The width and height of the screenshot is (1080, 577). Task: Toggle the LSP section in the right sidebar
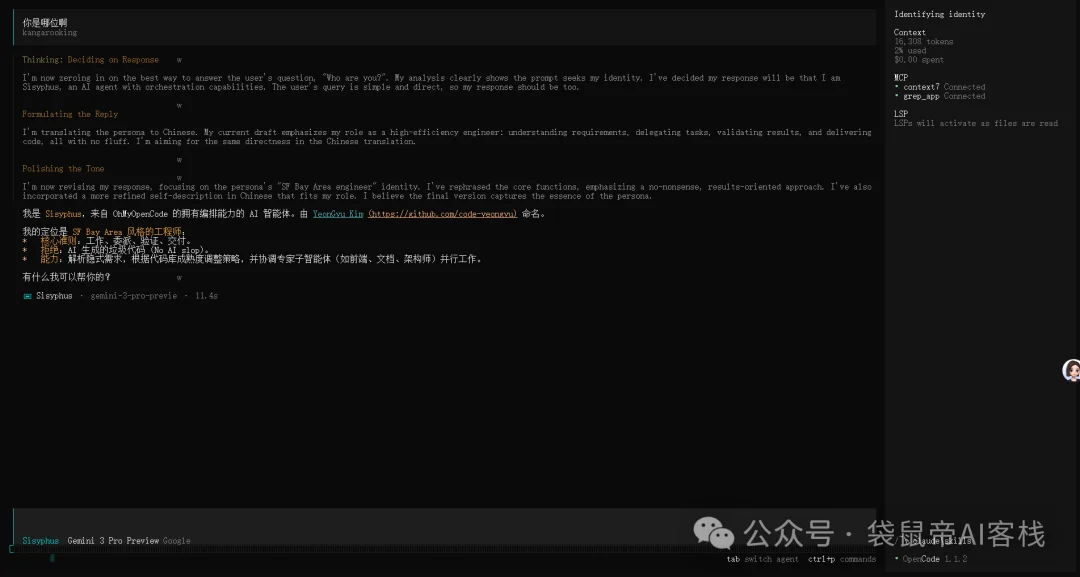tap(900, 113)
